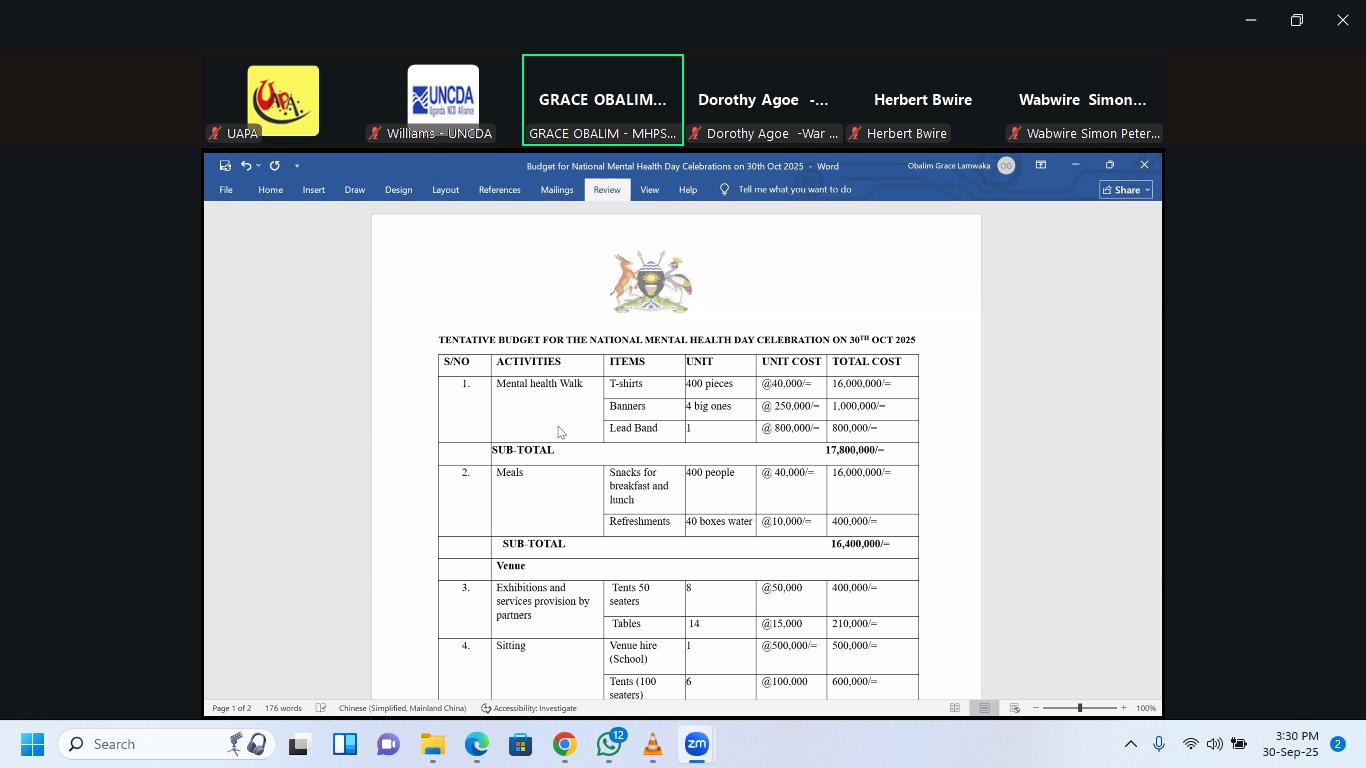Open the Customize Quick Access Toolbar arrow
The width and height of the screenshot is (1366, 768).
click(297, 166)
